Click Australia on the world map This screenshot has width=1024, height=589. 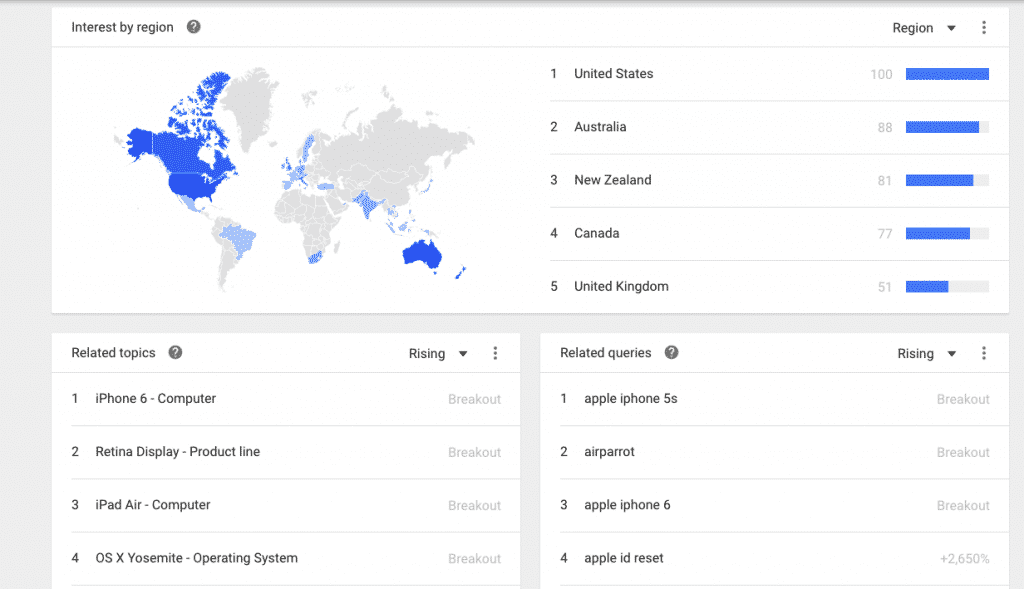pyautogui.click(x=423, y=255)
